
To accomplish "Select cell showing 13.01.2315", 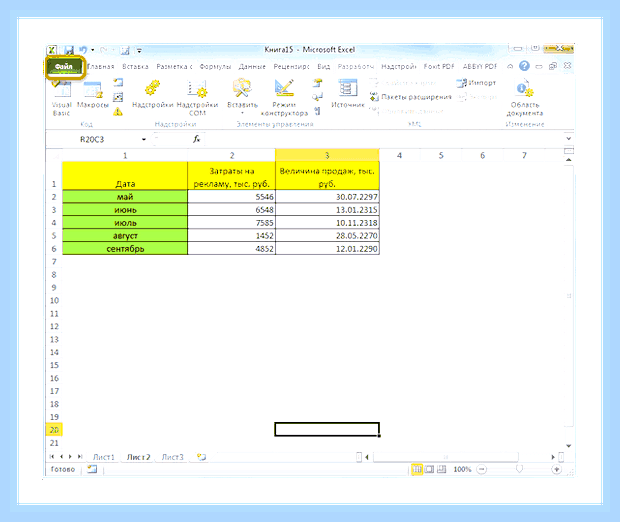I will (327, 210).
